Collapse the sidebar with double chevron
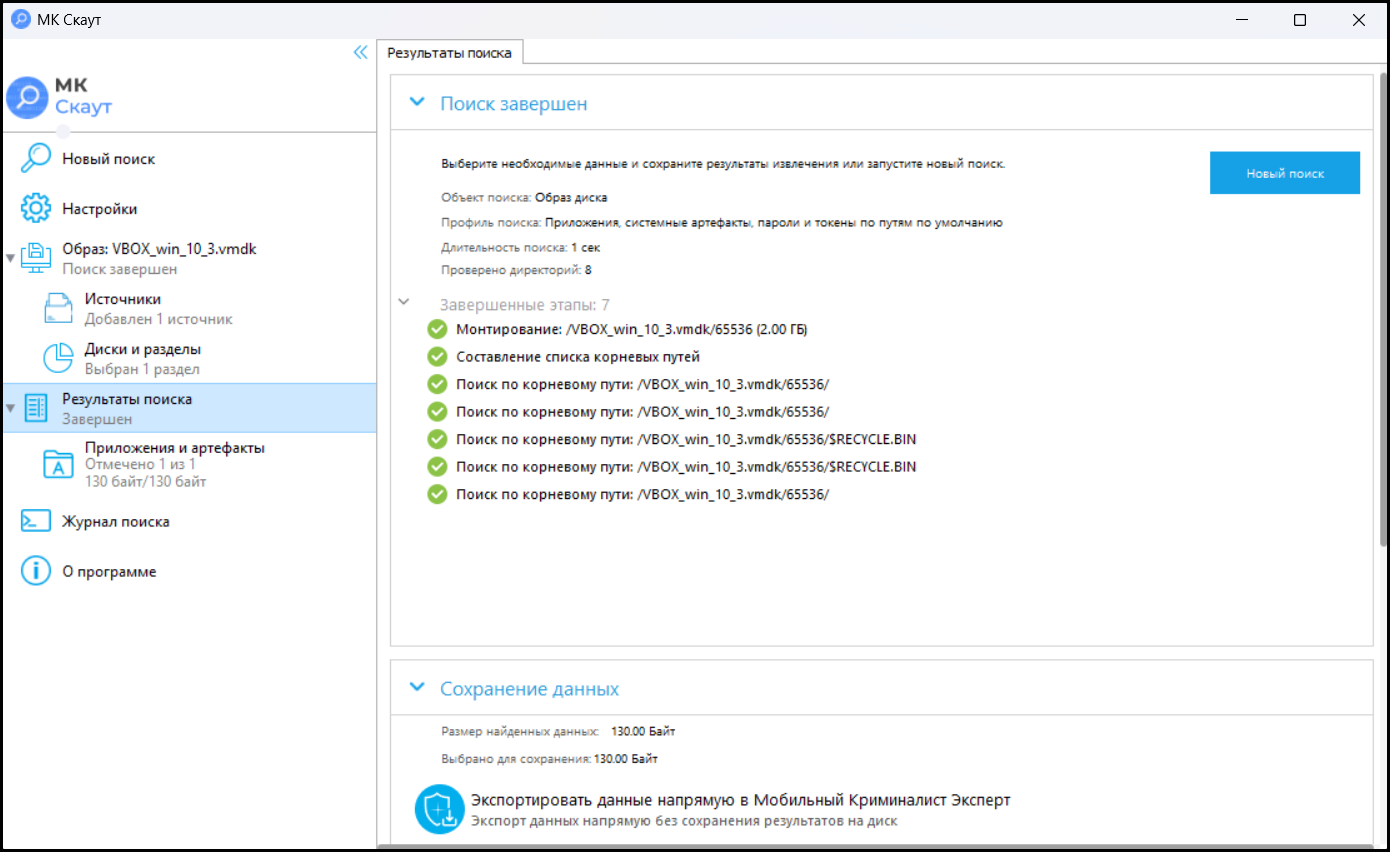Viewport: 1390px width, 852px height. (361, 53)
